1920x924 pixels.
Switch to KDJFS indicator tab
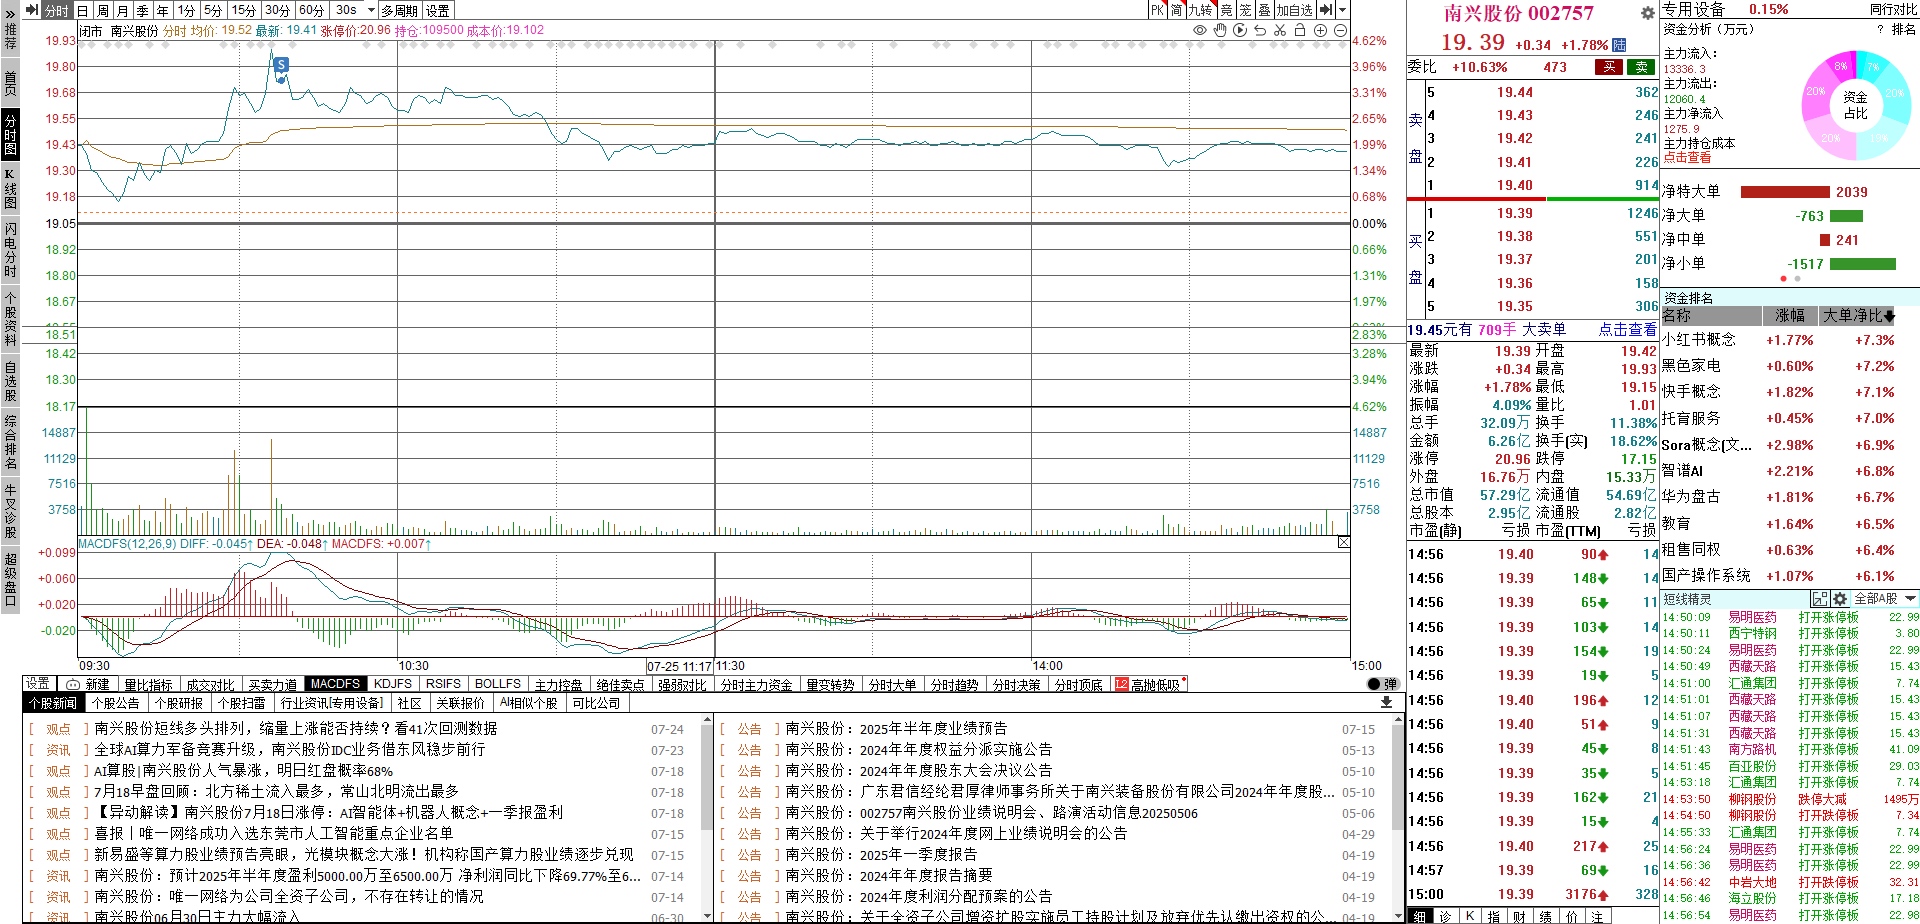pos(393,684)
